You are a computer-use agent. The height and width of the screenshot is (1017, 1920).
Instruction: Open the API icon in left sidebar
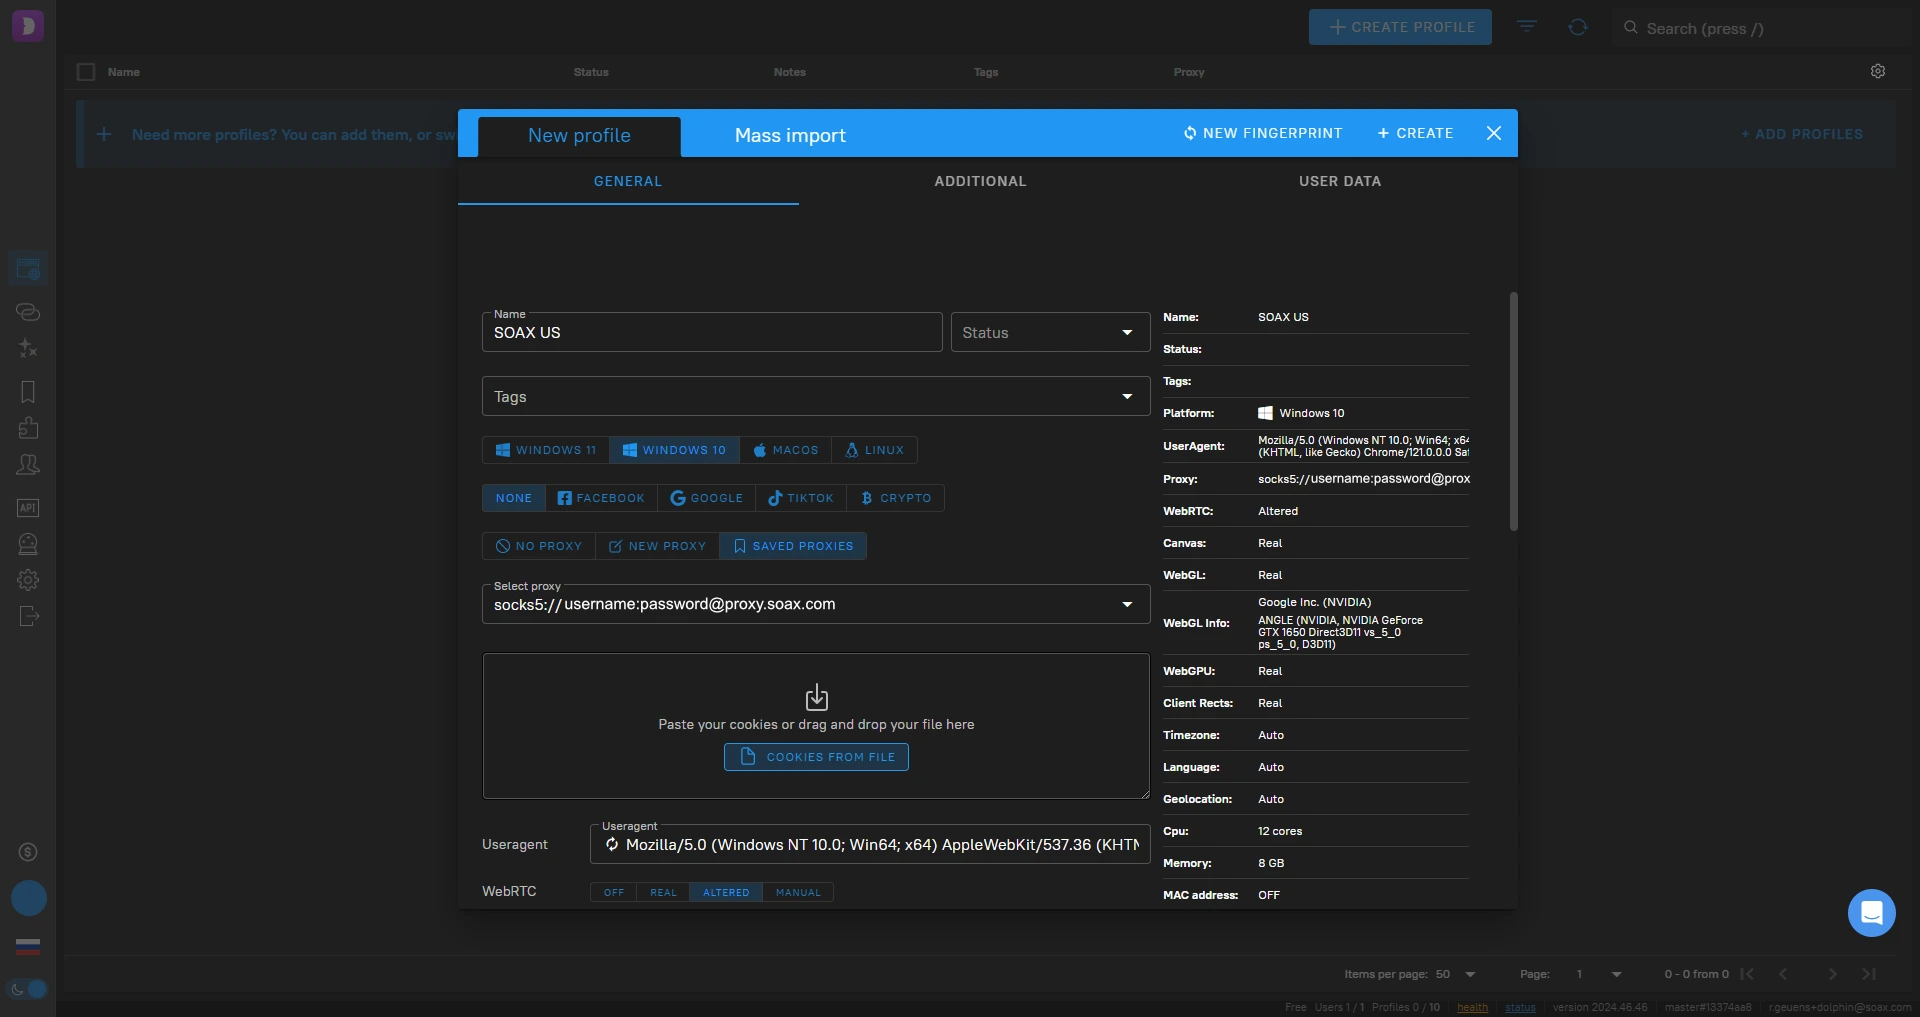coord(28,508)
